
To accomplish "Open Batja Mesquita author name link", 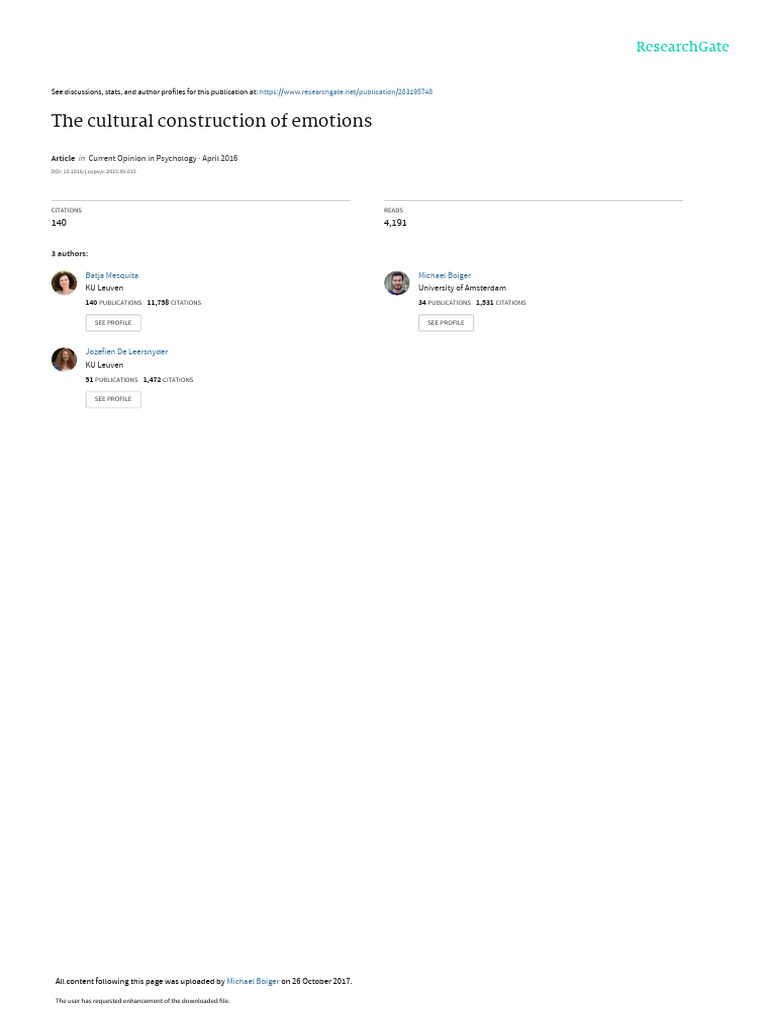I will 112,276.
